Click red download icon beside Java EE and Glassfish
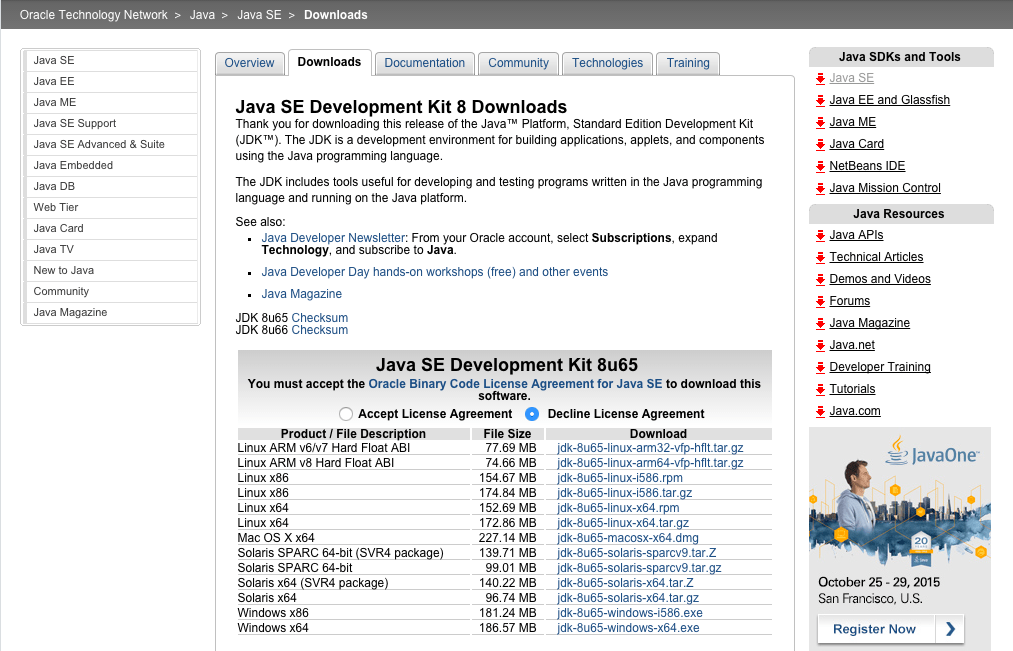1013x651 pixels. pyautogui.click(x=820, y=101)
